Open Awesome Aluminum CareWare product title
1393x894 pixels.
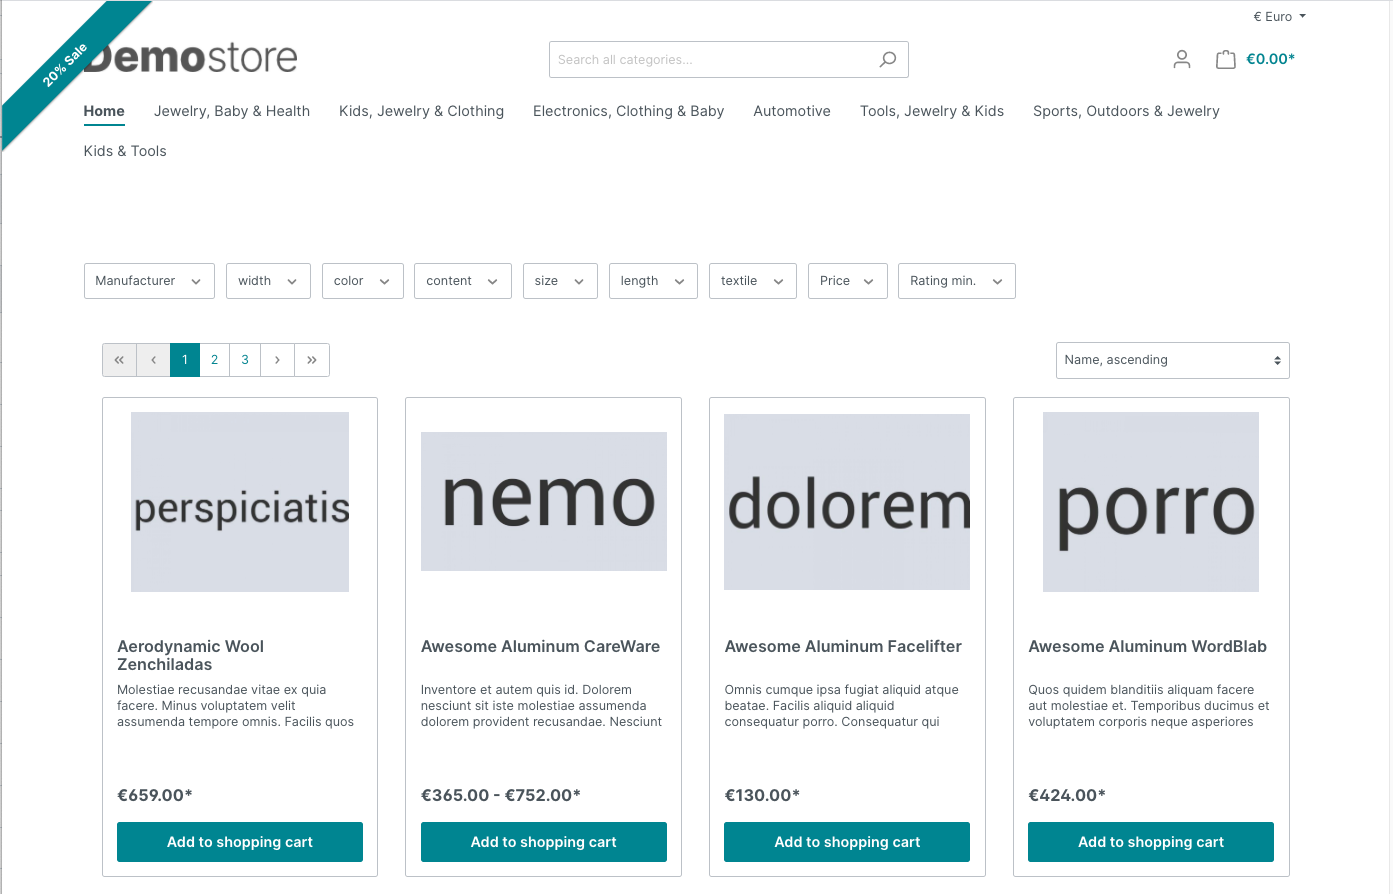[540, 647]
